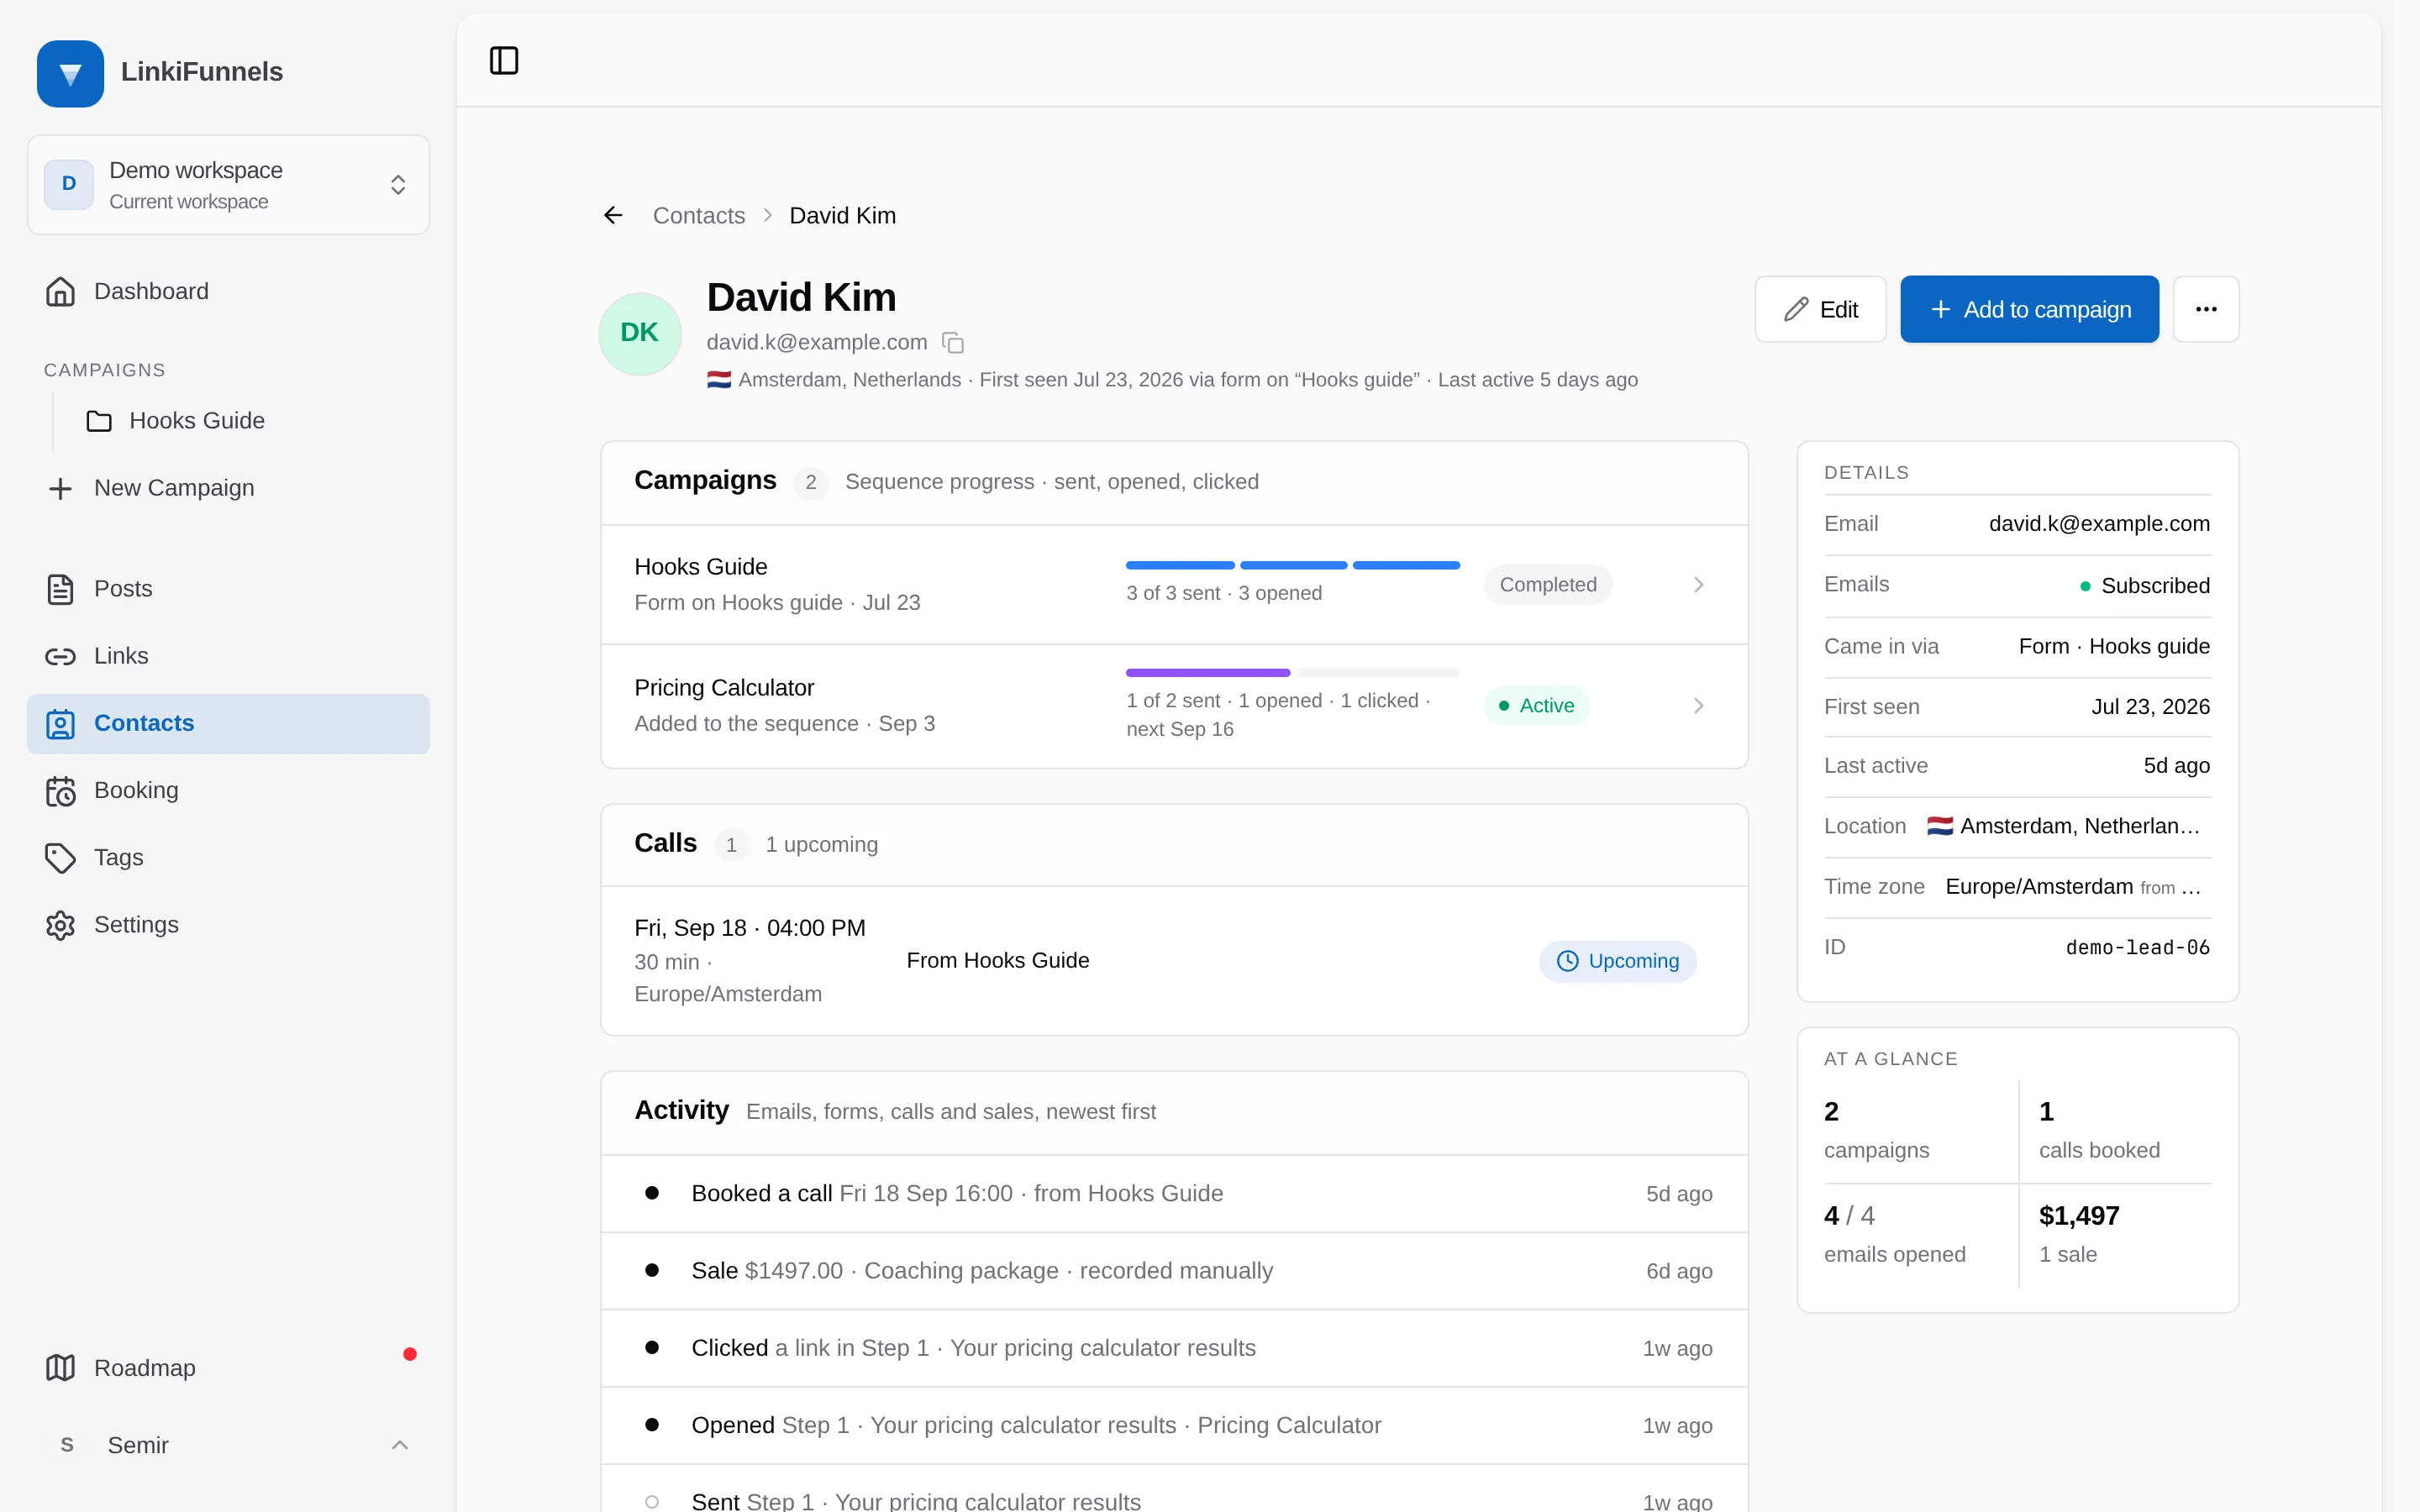This screenshot has height=1512, width=2420.
Task: Click 'Form · Hooks guide' Came in via value
Action: pos(2114,647)
